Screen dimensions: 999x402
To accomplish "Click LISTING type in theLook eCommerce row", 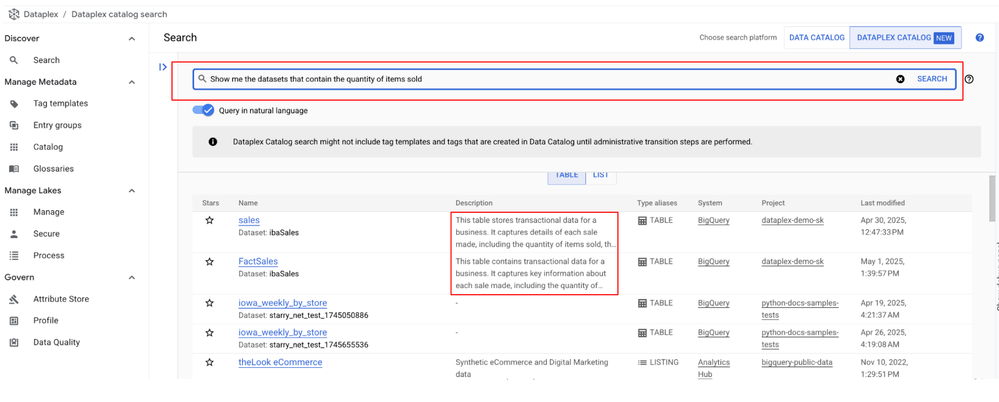I will (658, 363).
